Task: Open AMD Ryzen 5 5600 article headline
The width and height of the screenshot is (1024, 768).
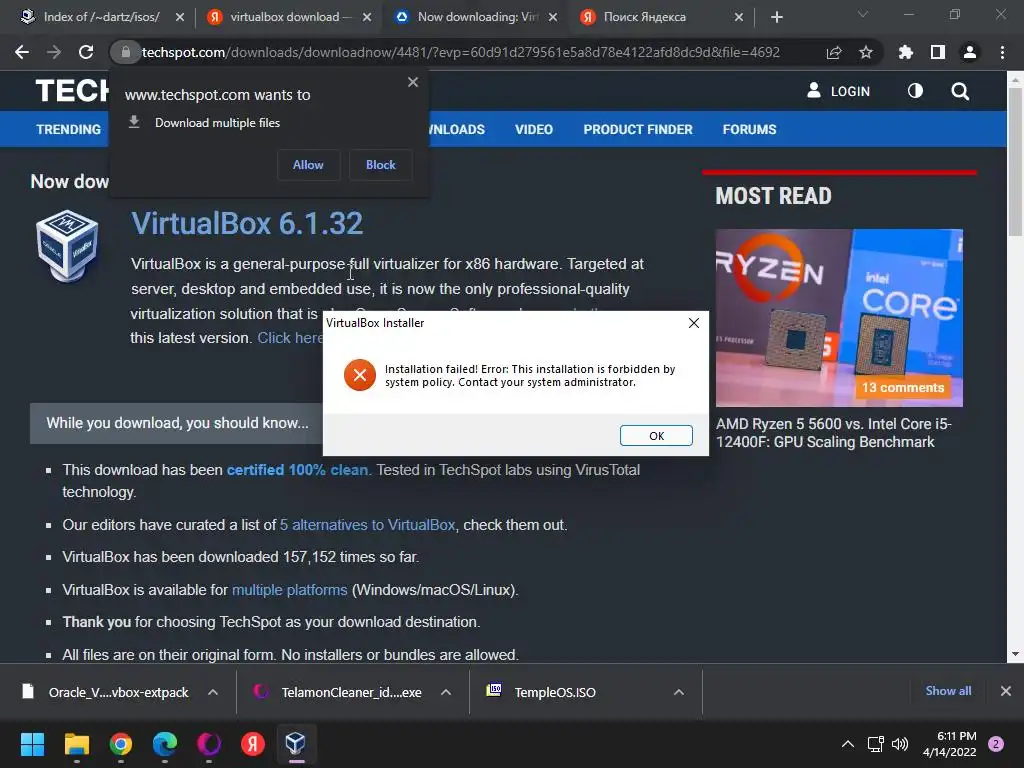Action: [834, 433]
